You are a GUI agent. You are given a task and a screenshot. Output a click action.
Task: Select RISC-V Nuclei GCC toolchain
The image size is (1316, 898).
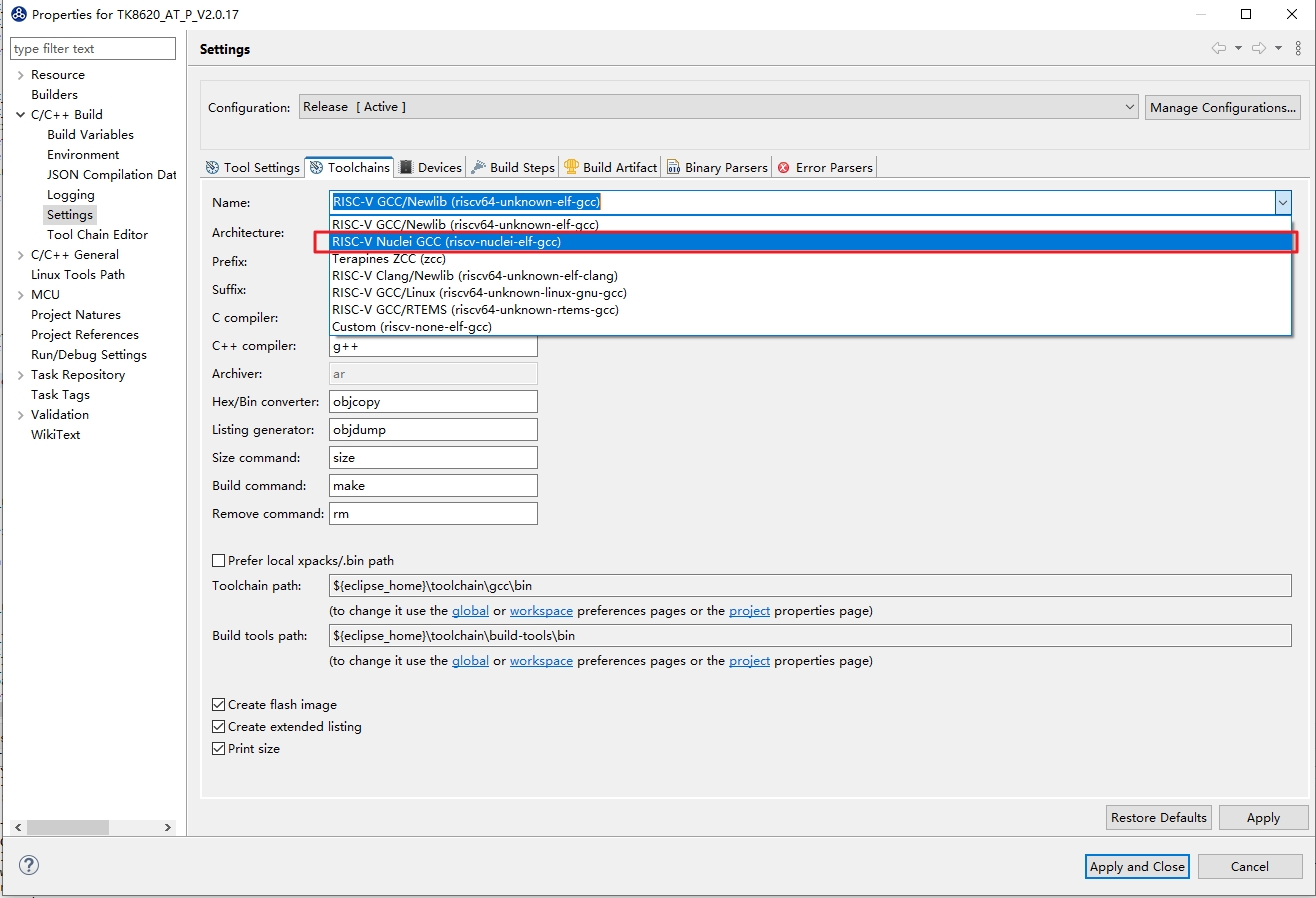[811, 242]
